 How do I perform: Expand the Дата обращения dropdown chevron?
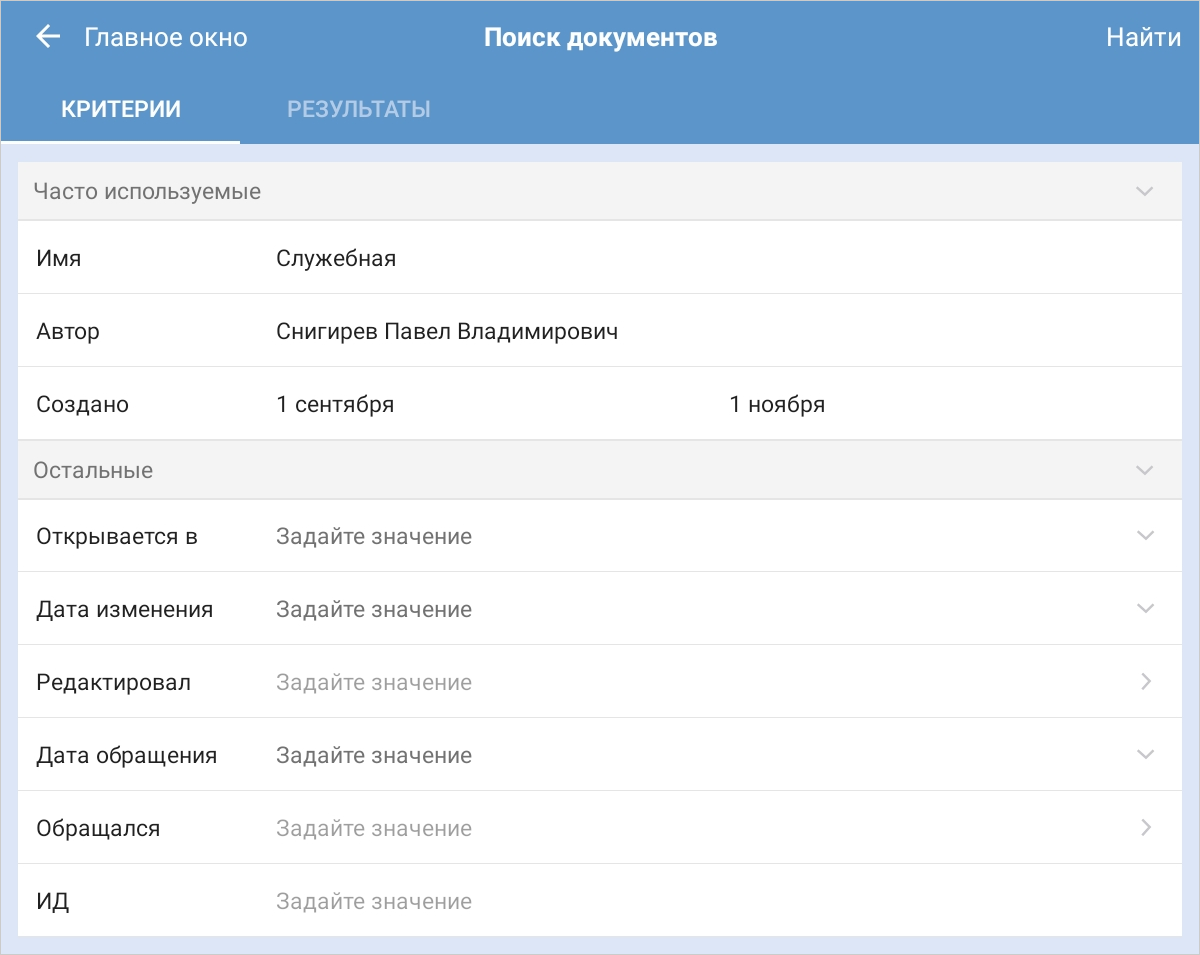point(1145,755)
